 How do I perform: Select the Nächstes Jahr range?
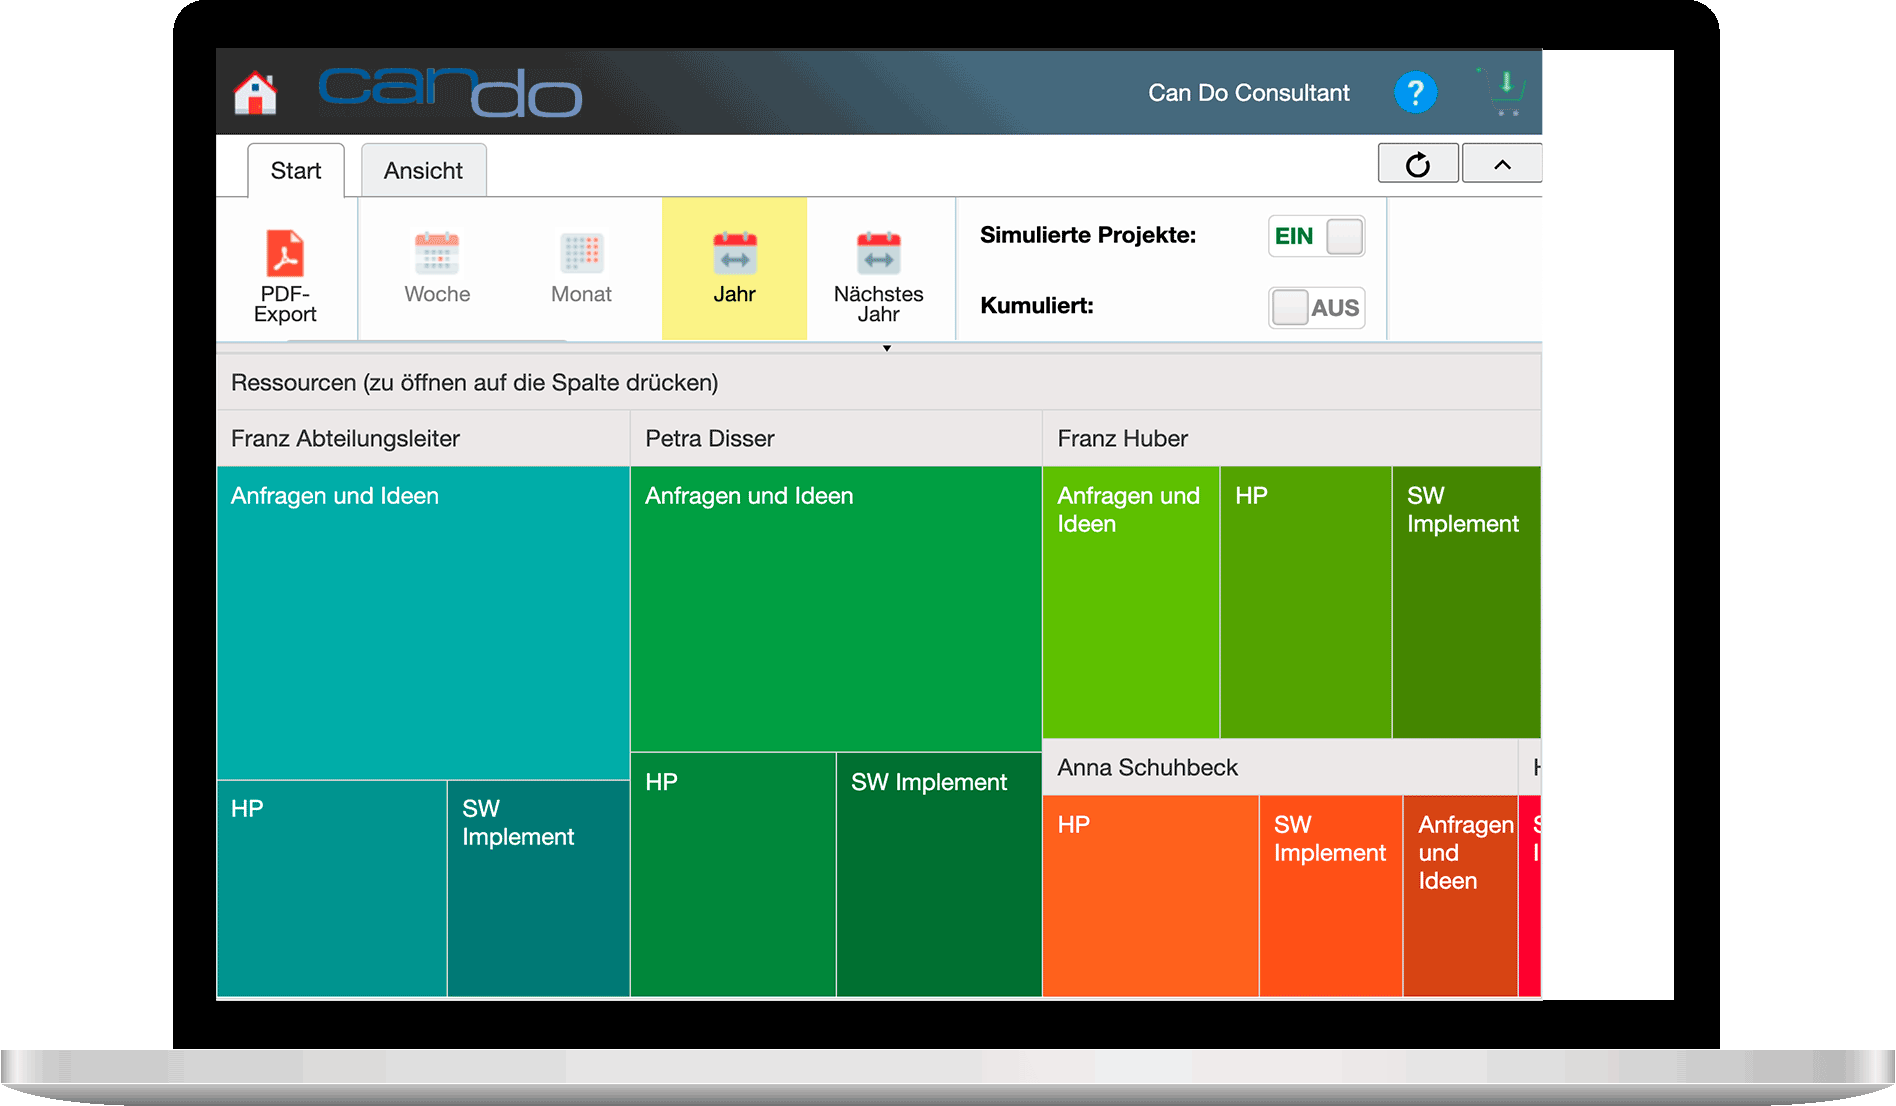[878, 277]
